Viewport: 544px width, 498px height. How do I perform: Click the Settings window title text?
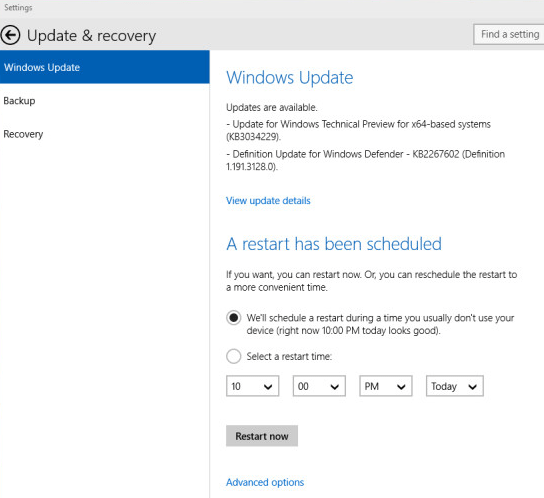click(18, 8)
